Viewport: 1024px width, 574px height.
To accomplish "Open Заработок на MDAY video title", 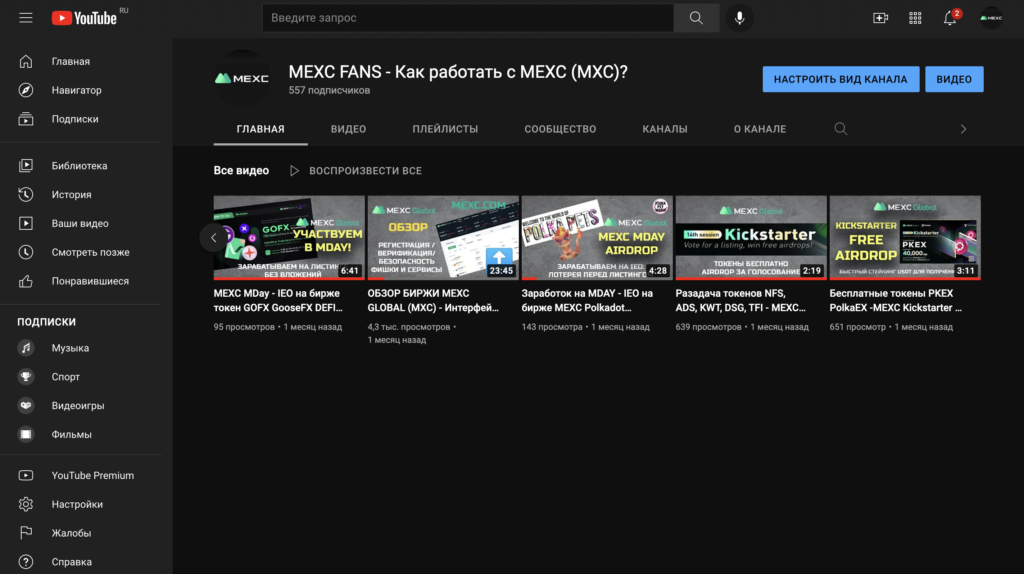I will coord(587,300).
